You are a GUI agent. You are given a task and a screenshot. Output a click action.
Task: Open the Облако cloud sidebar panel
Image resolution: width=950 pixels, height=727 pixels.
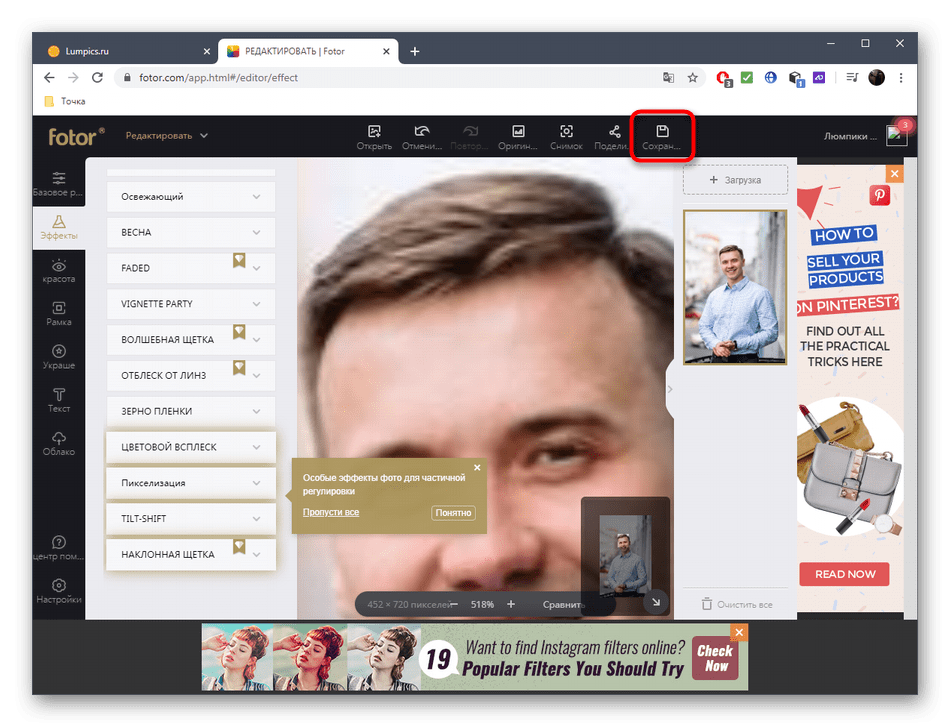[59, 444]
